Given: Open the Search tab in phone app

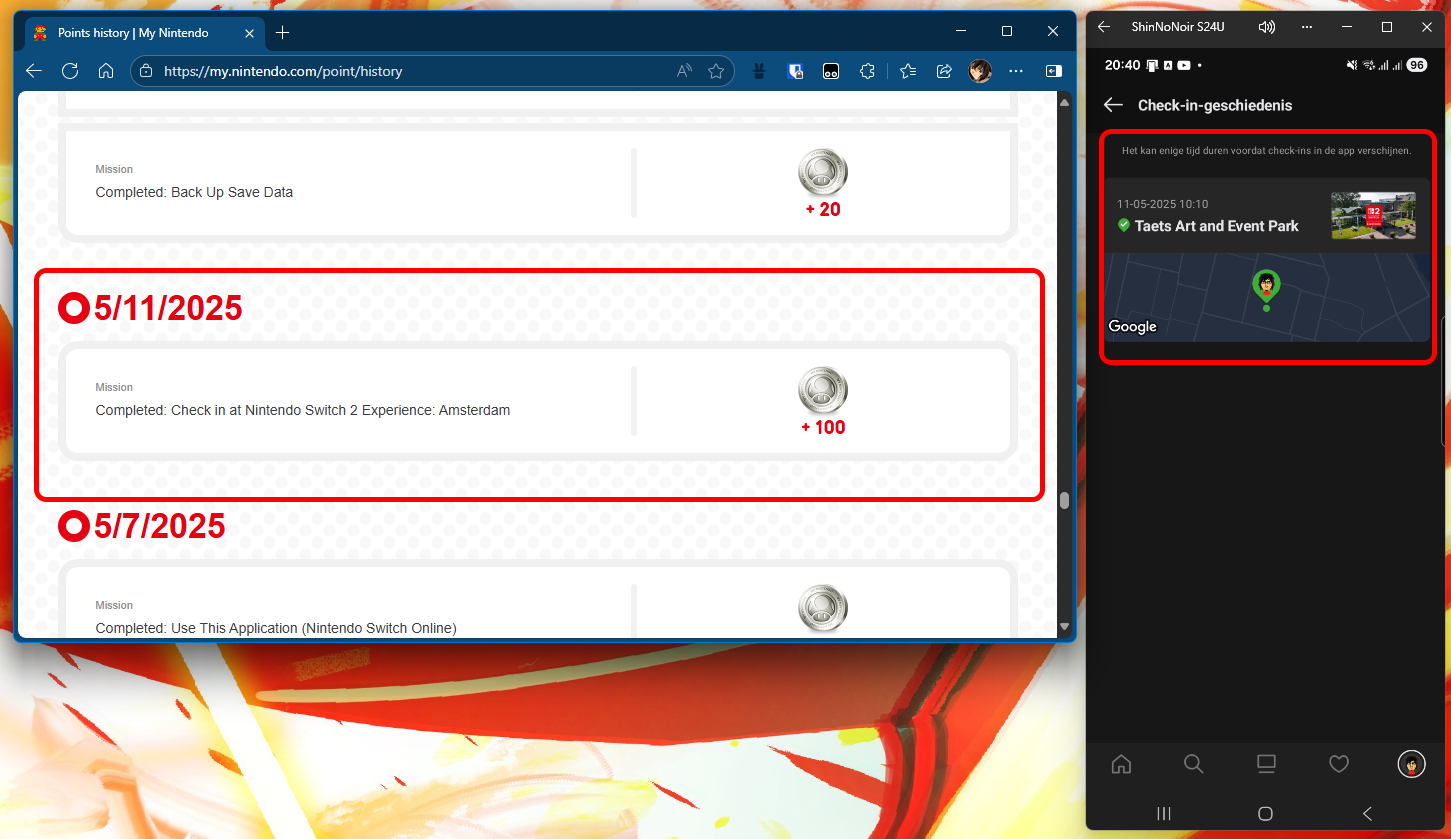Looking at the screenshot, I should 1193,764.
